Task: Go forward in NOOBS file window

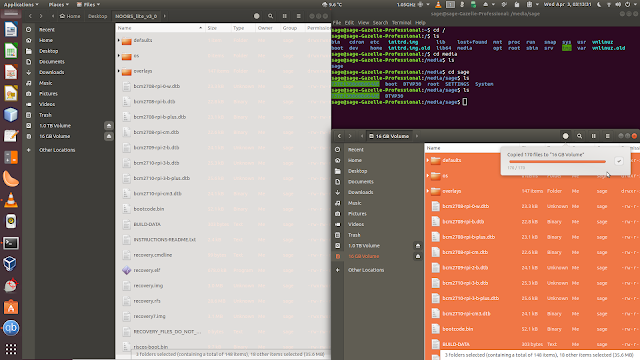Action: (41, 16)
